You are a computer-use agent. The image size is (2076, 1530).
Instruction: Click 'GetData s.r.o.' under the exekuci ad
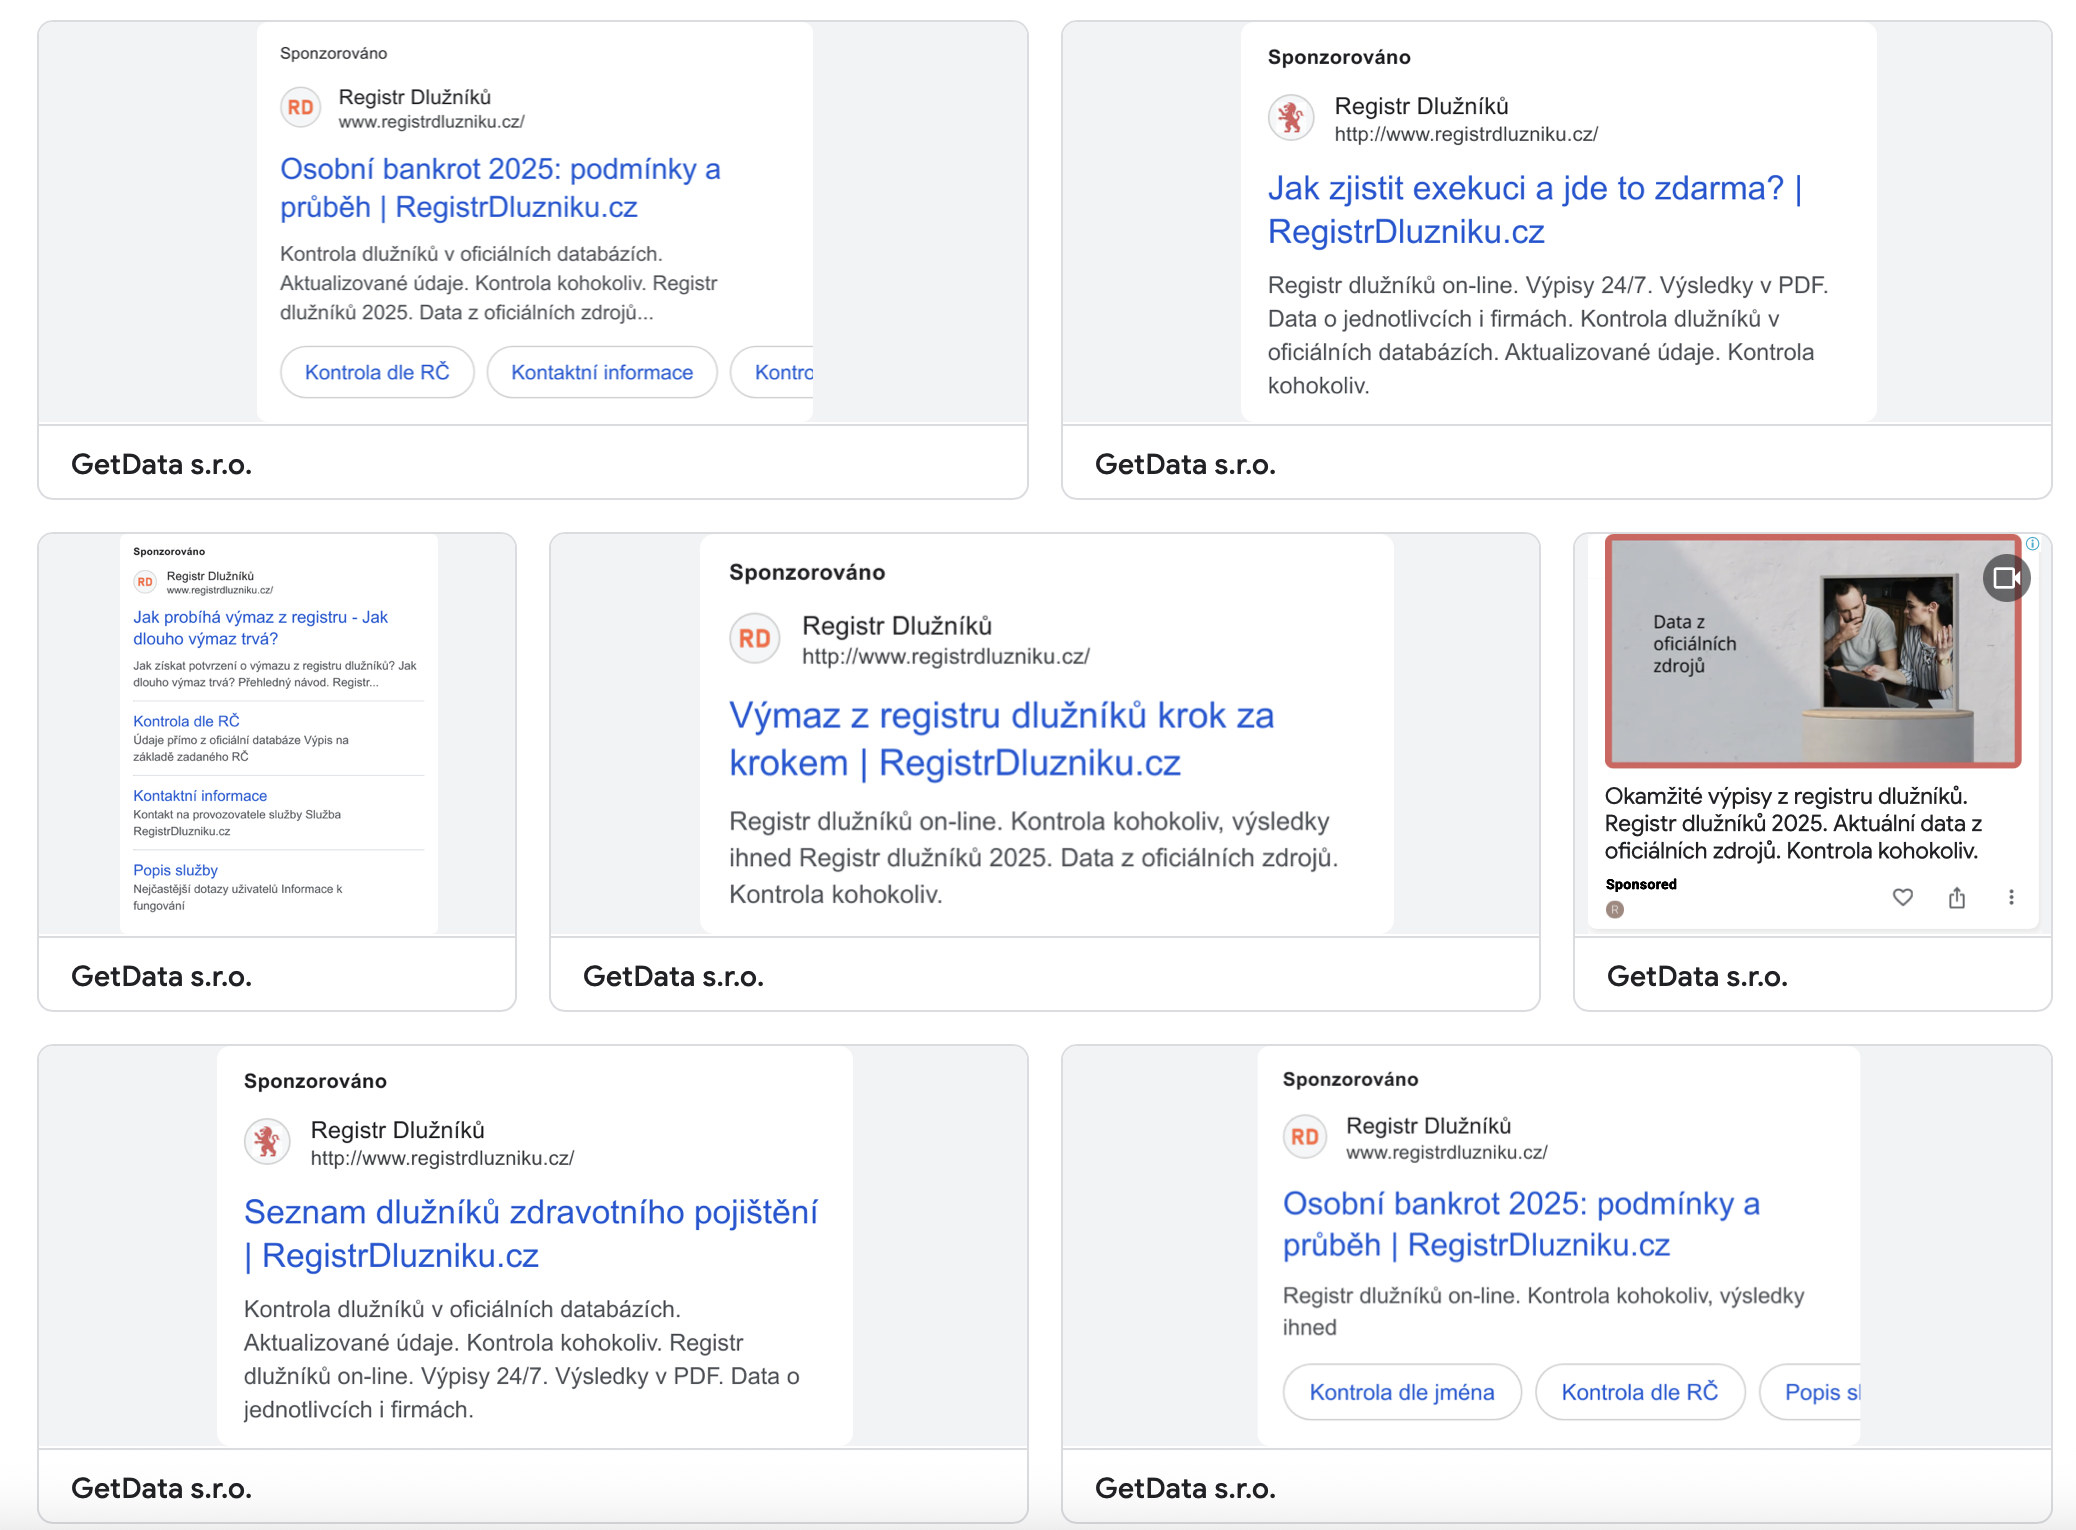click(x=1185, y=464)
